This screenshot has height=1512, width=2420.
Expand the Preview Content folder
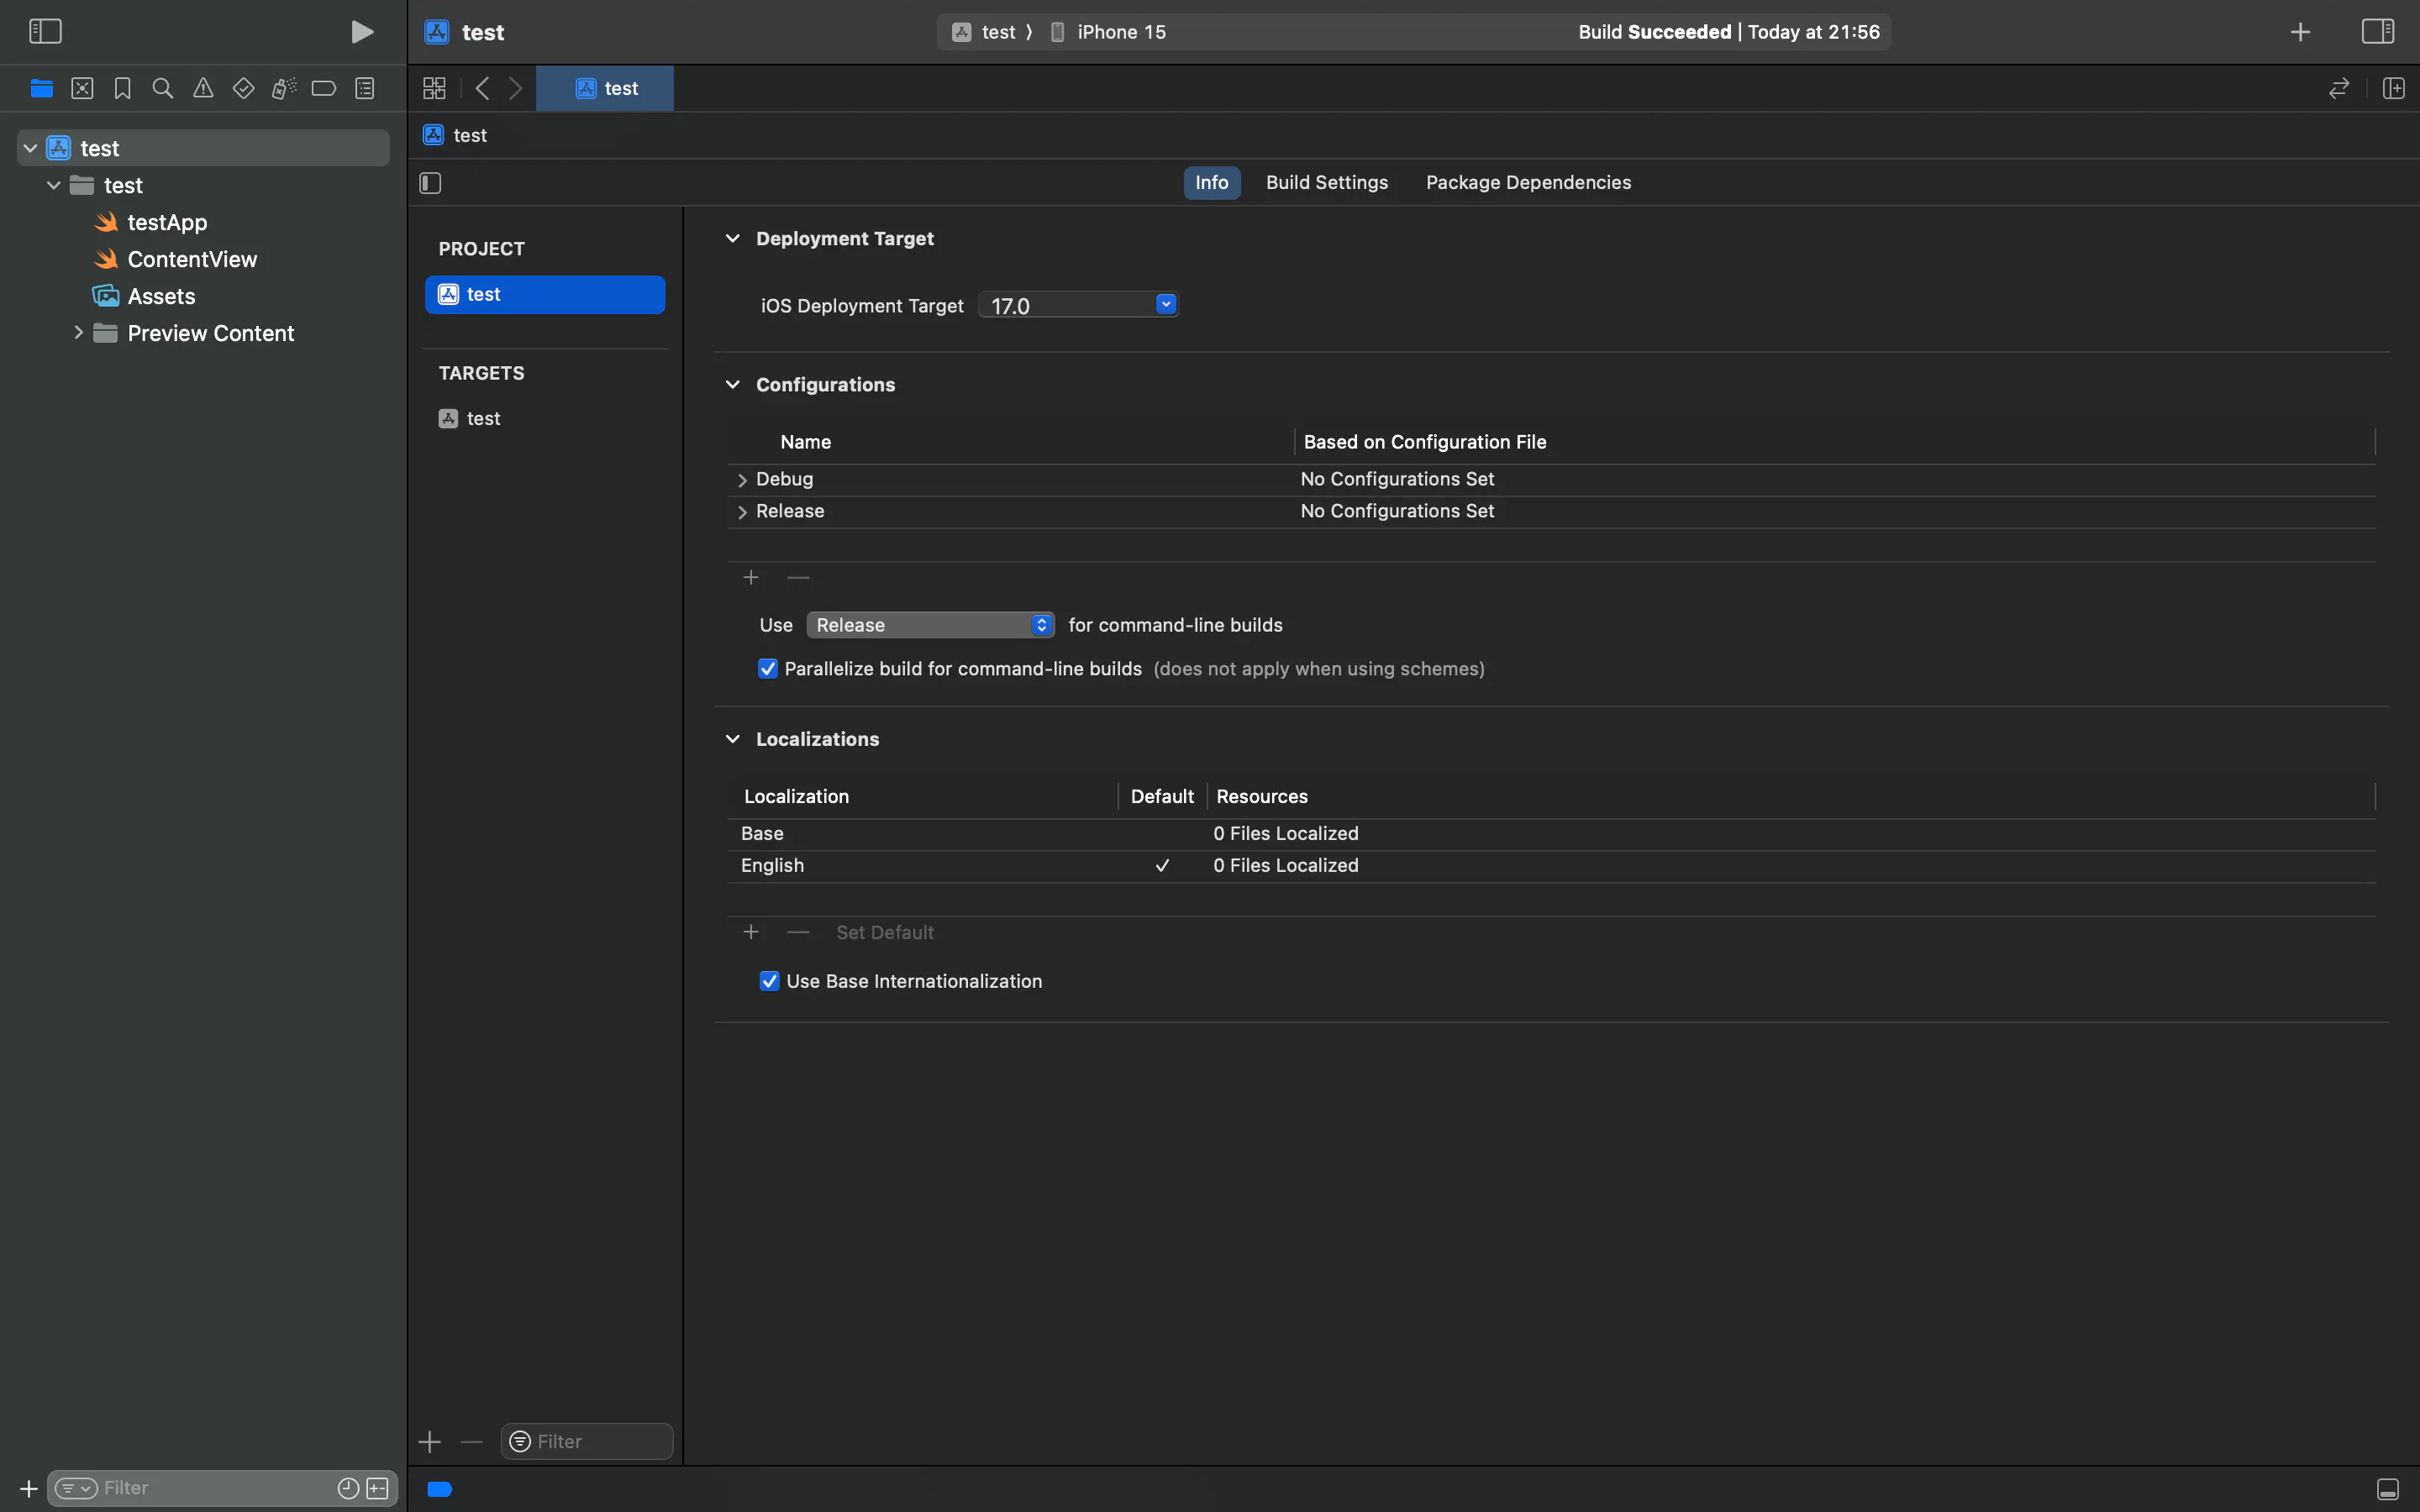pos(78,332)
